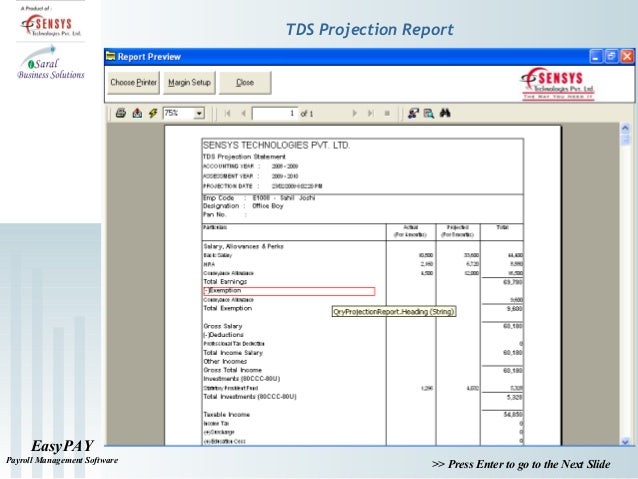Click the search magnifier icon
638x479 pixels.
tap(428, 113)
